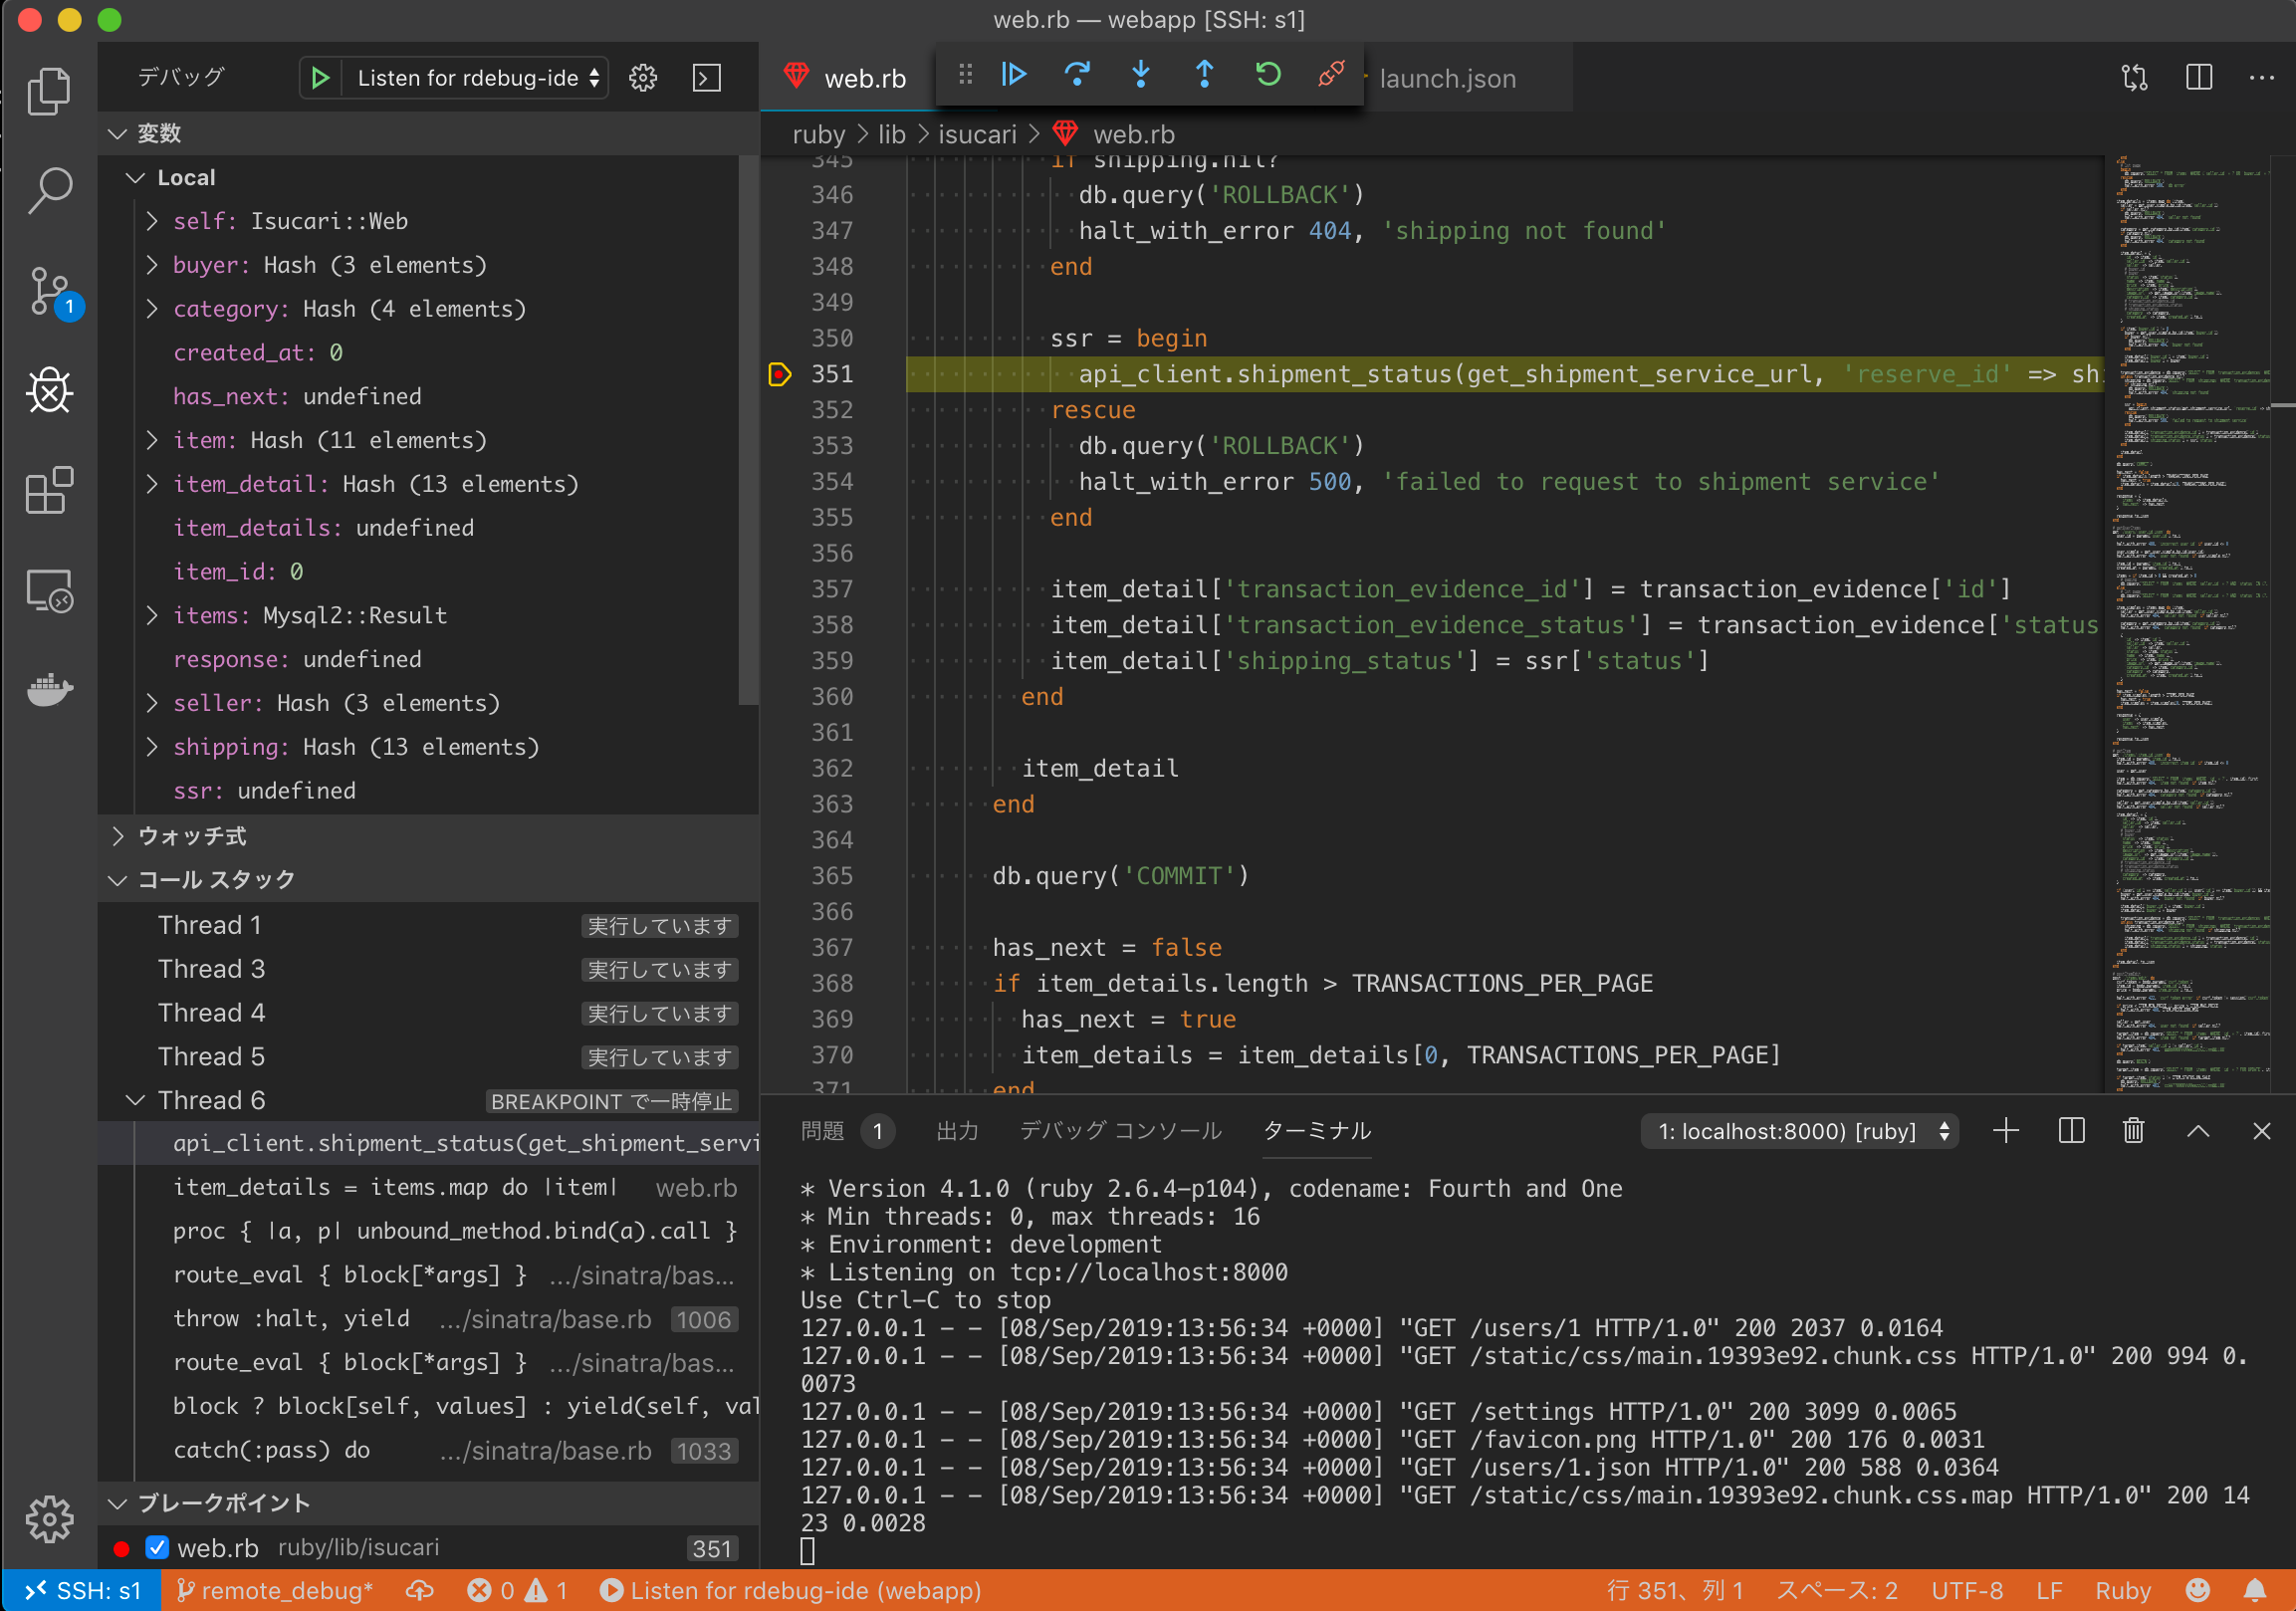Screen dimensions: 2296x1611
Task: Close the bottom panel
Action: point(2261,1131)
